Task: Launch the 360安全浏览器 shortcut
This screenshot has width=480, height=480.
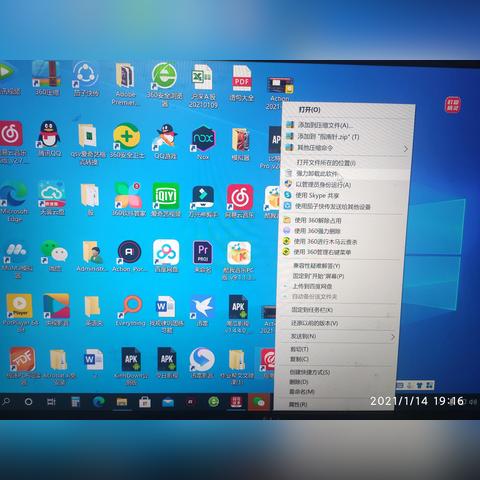Action: [164, 76]
